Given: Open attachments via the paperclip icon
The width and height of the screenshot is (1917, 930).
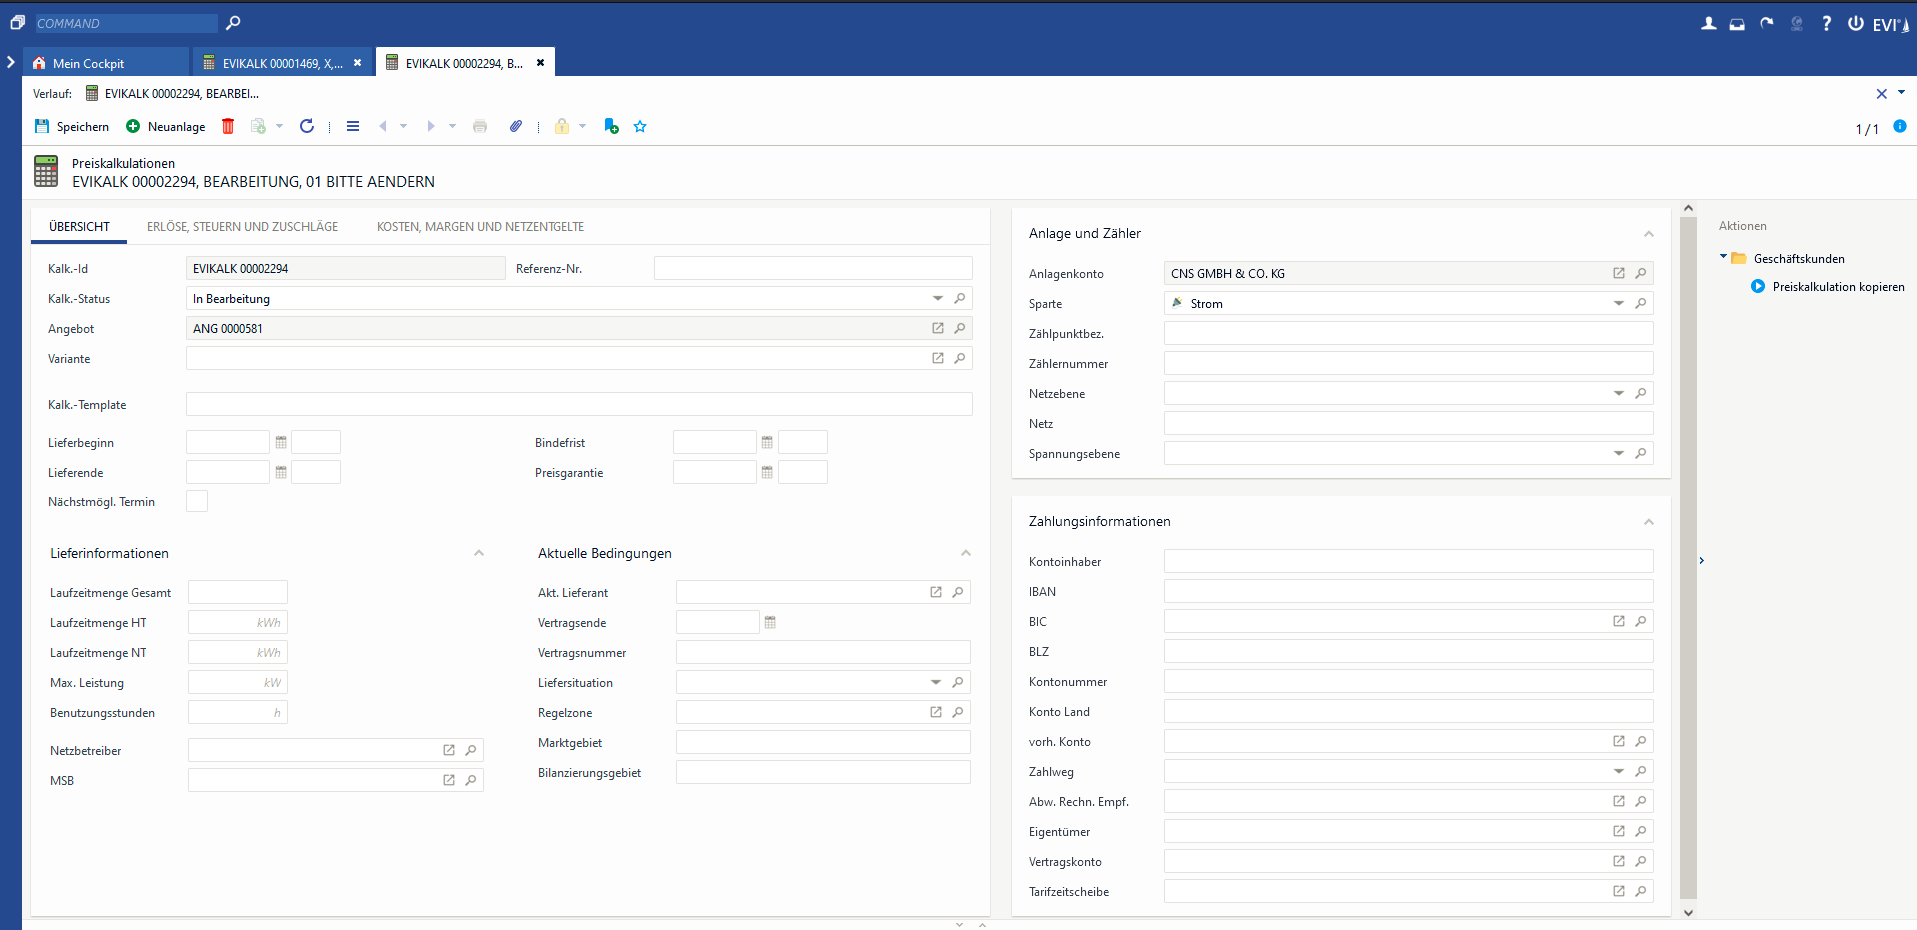Looking at the screenshot, I should (515, 126).
